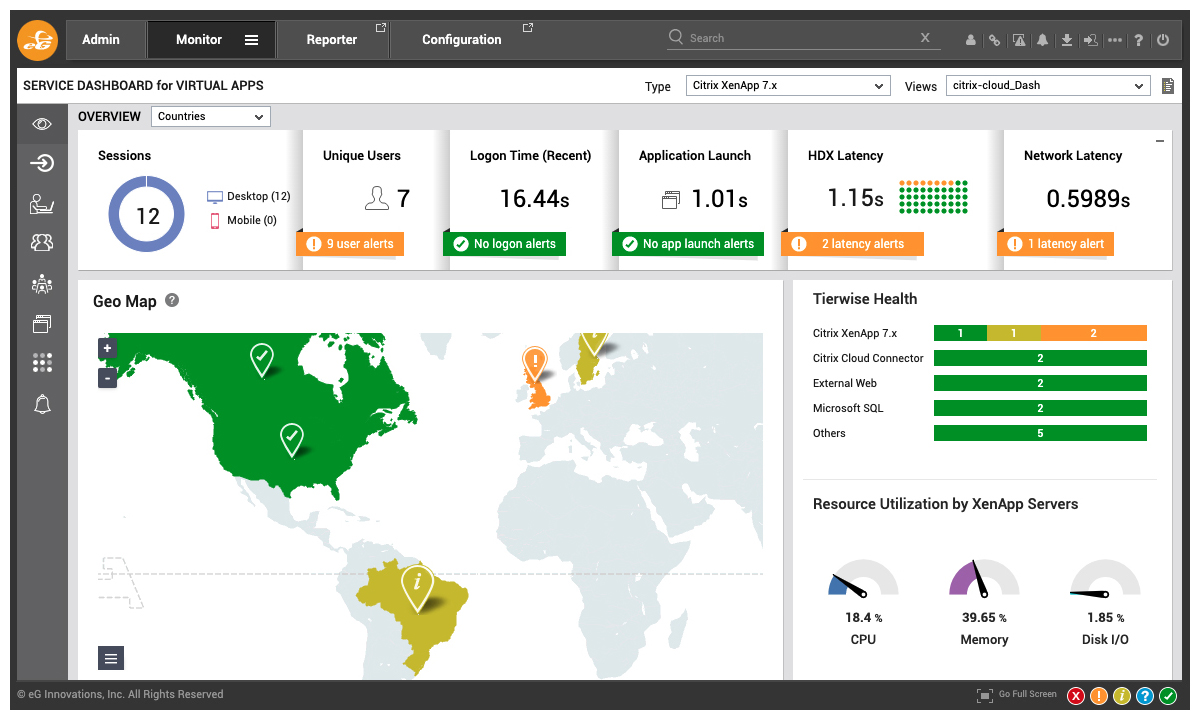The height and width of the screenshot is (720, 1200).
Task: Open the Configuration tab
Action: (462, 40)
